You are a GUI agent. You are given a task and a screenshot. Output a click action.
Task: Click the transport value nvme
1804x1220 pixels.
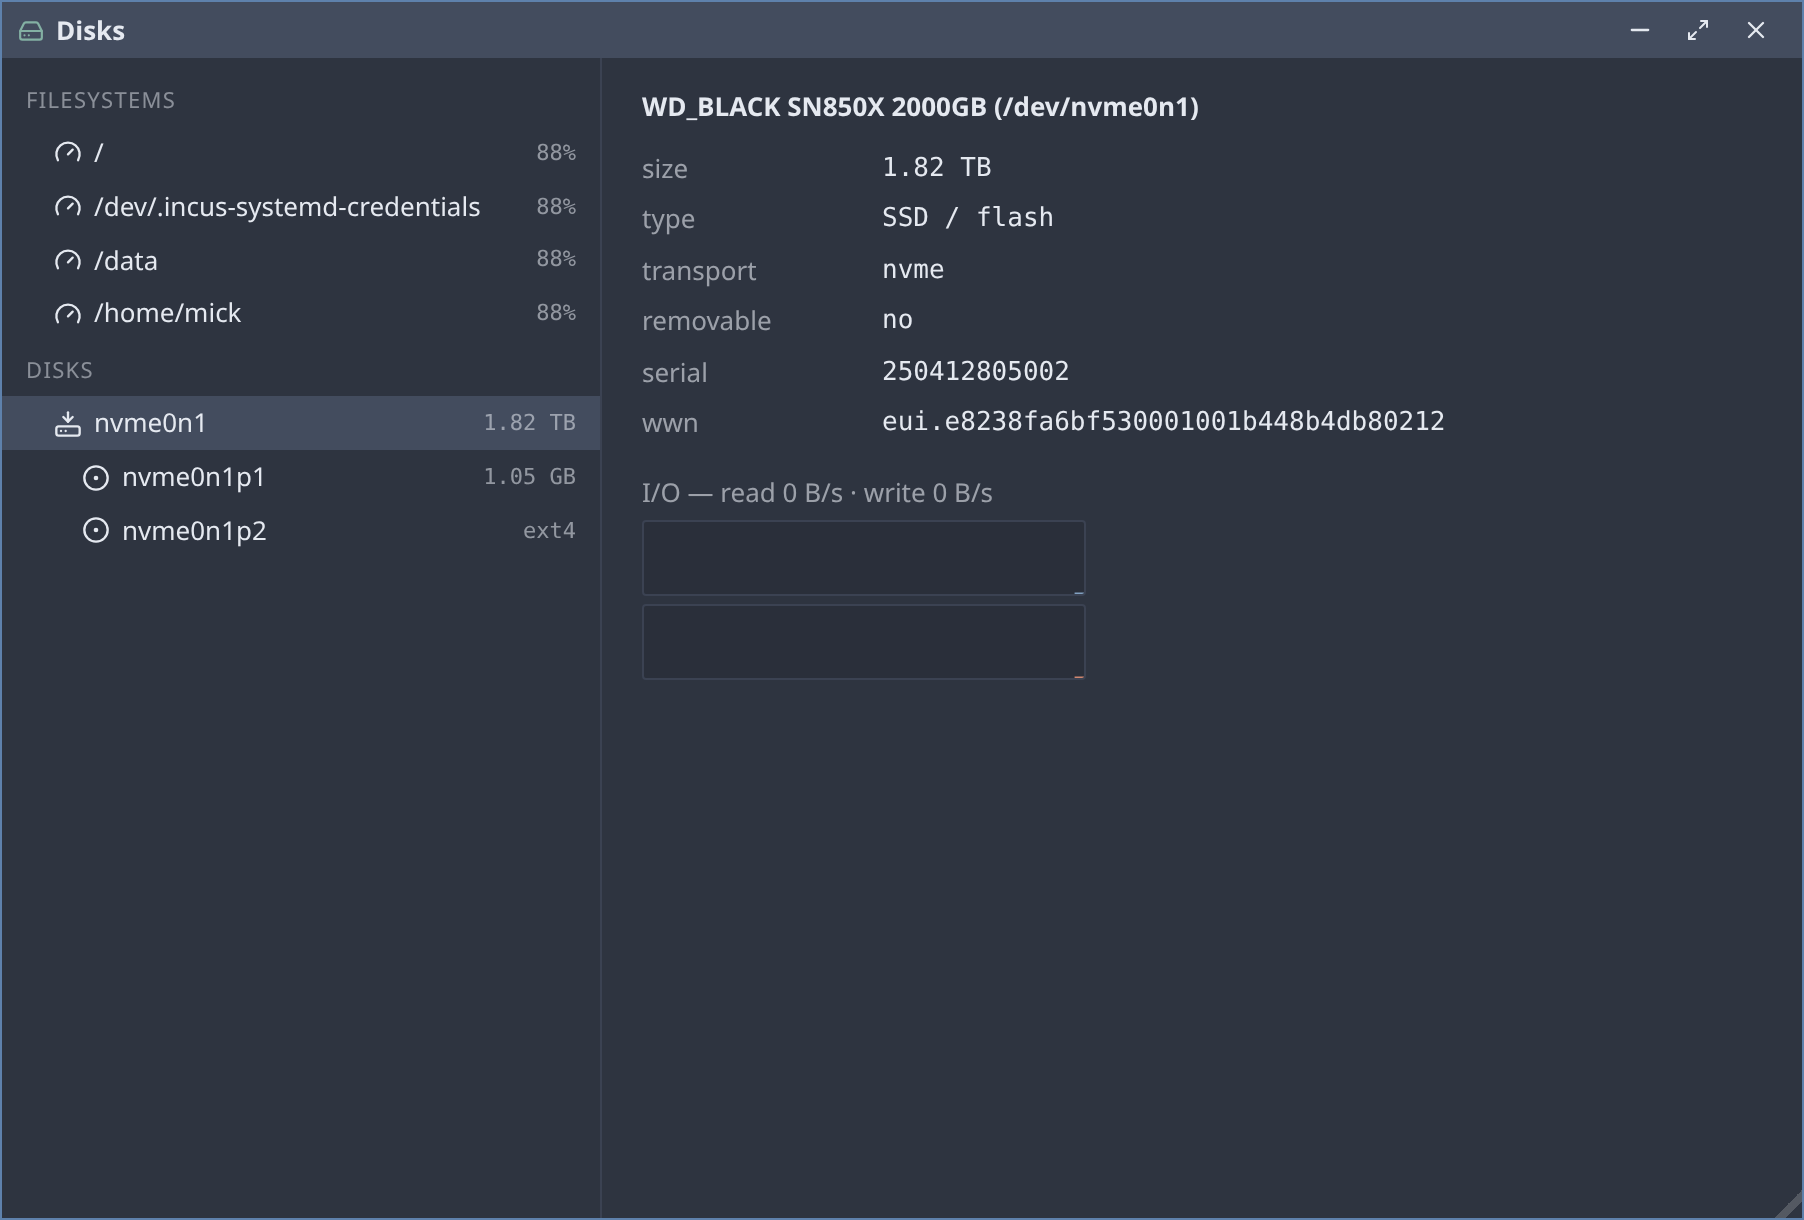tap(913, 270)
